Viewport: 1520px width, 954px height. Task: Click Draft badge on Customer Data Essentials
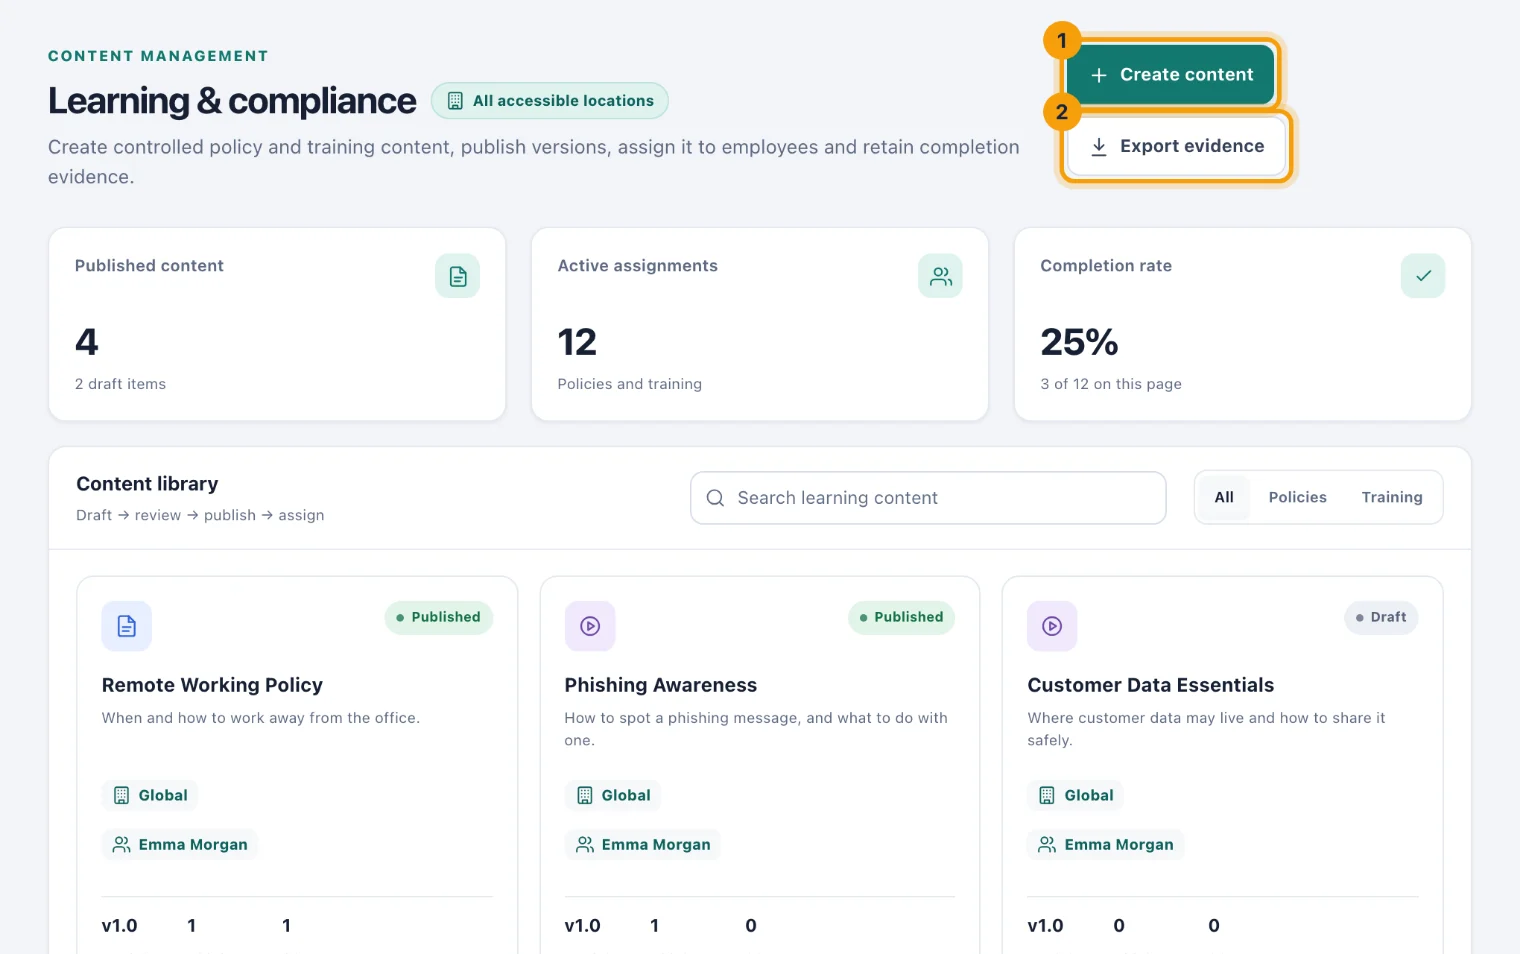[1381, 617]
